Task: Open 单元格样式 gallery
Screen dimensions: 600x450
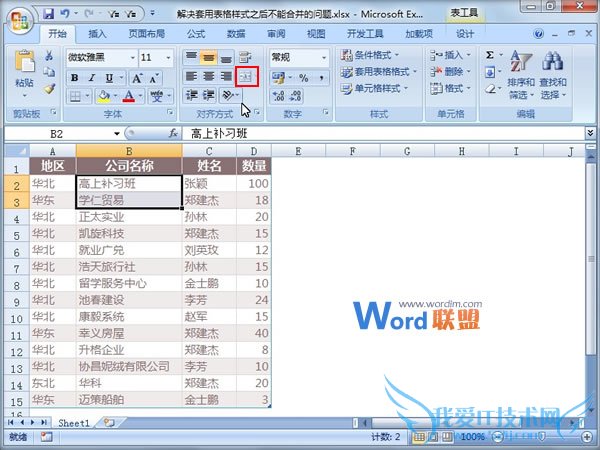Action: [x=374, y=88]
